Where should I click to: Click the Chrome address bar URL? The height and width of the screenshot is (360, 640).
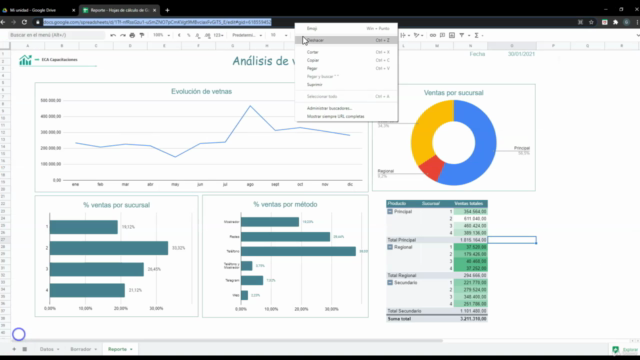pyautogui.click(x=157, y=22)
